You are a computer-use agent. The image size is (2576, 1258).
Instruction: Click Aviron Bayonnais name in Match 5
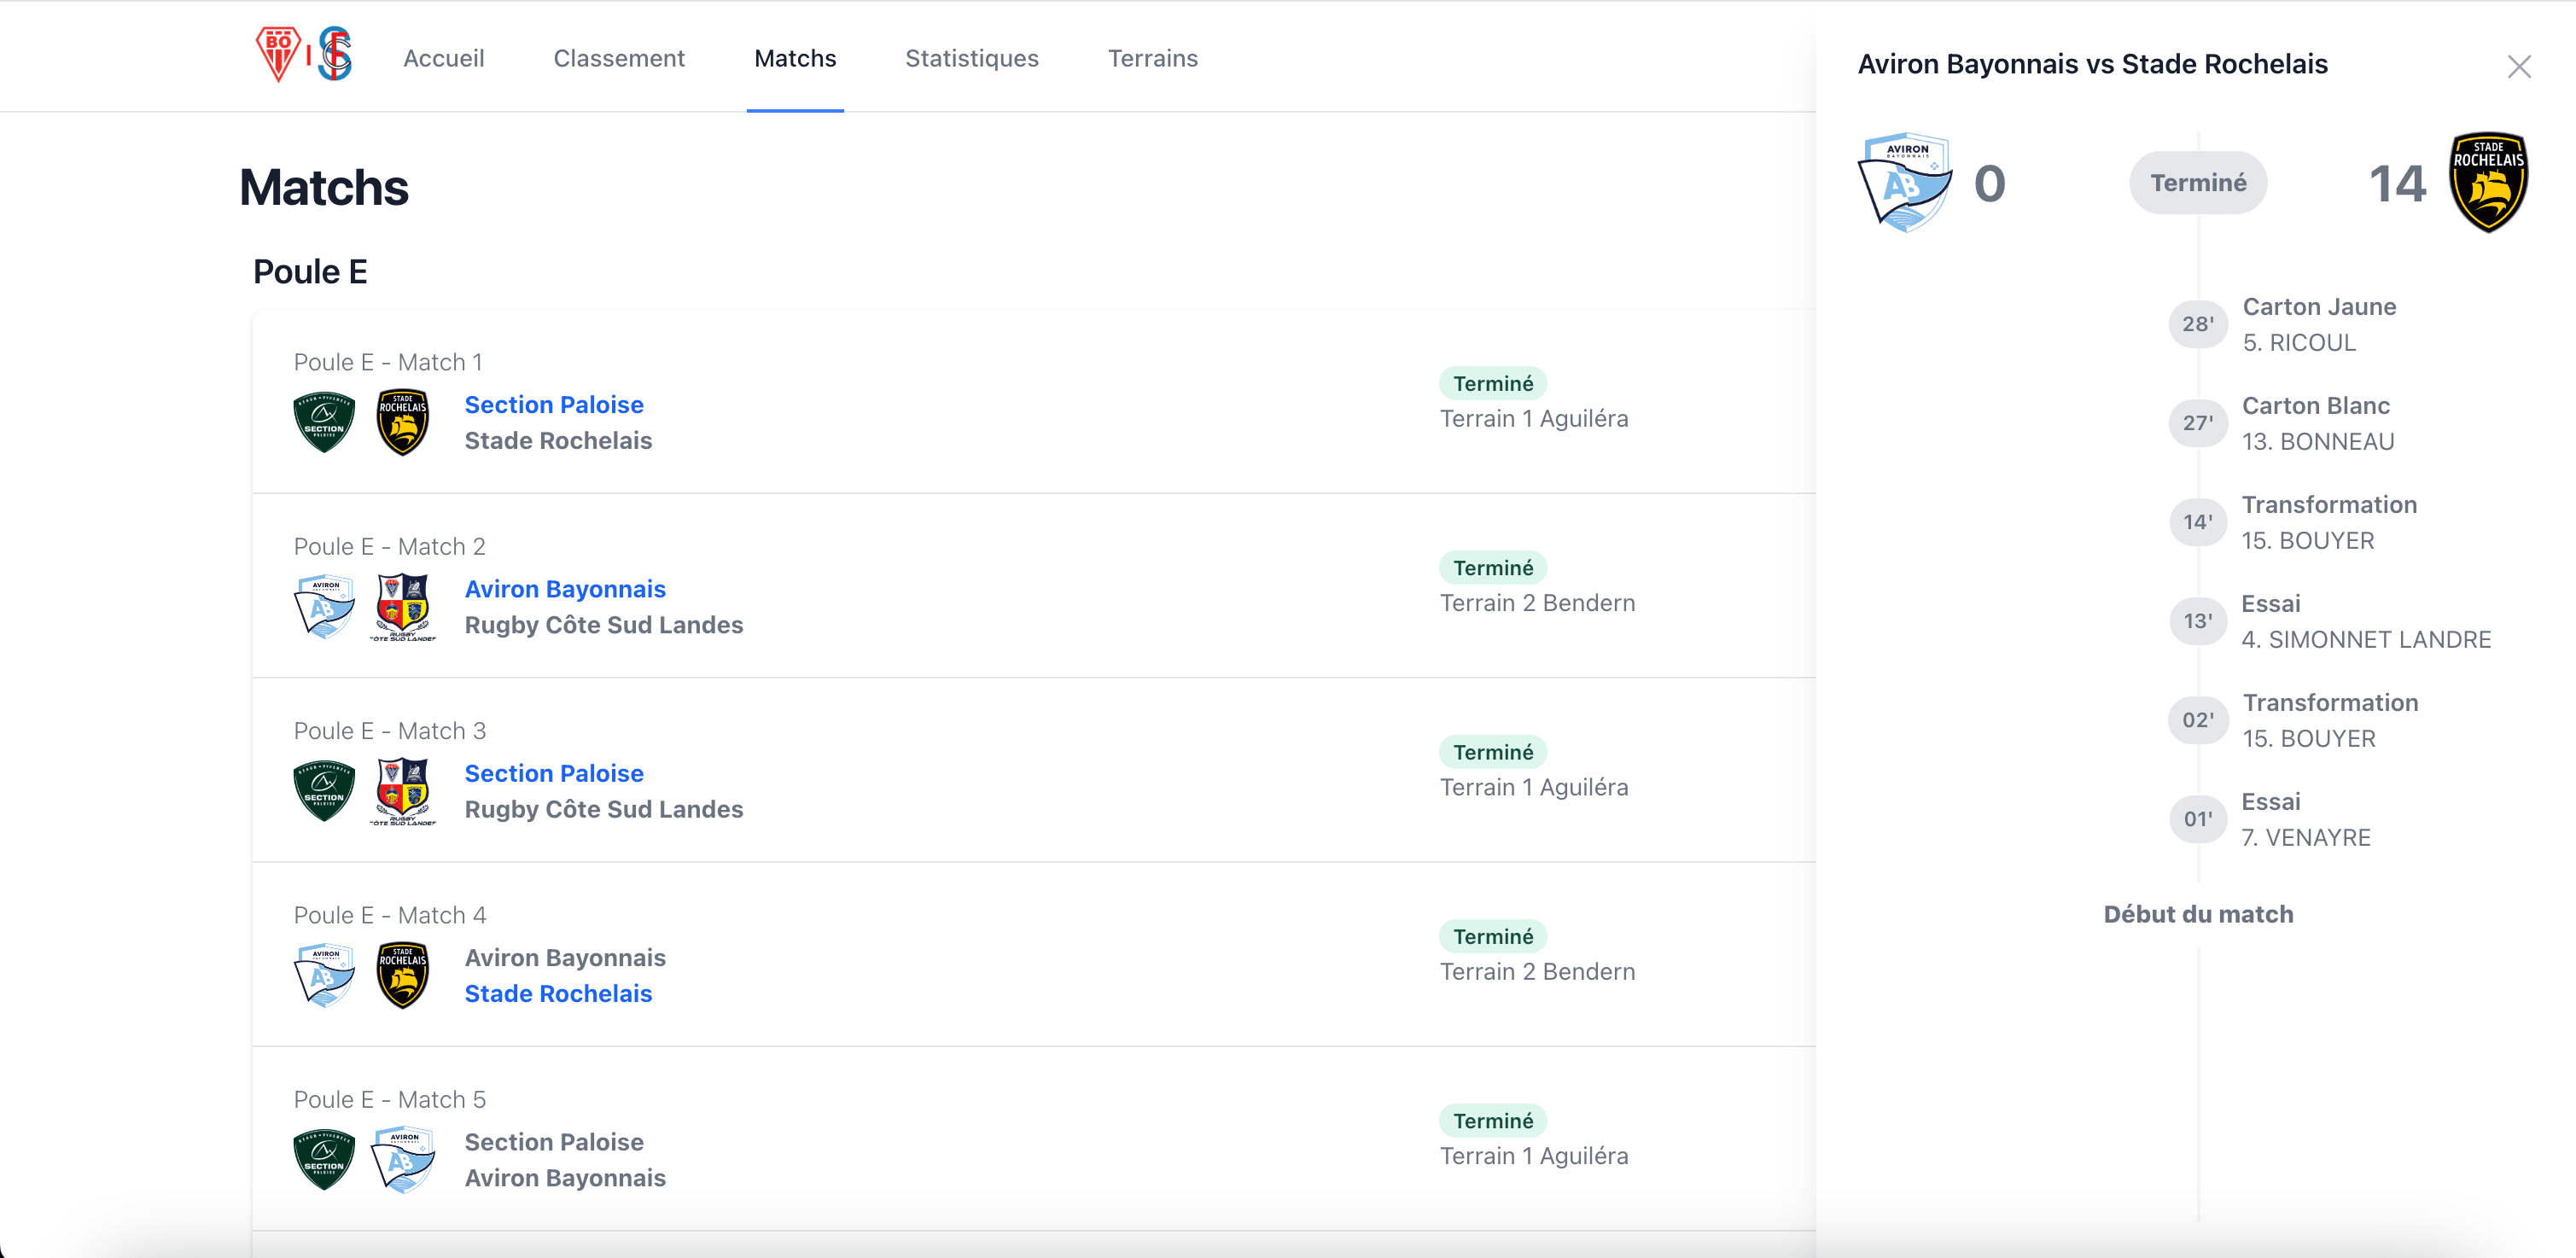565,1177
